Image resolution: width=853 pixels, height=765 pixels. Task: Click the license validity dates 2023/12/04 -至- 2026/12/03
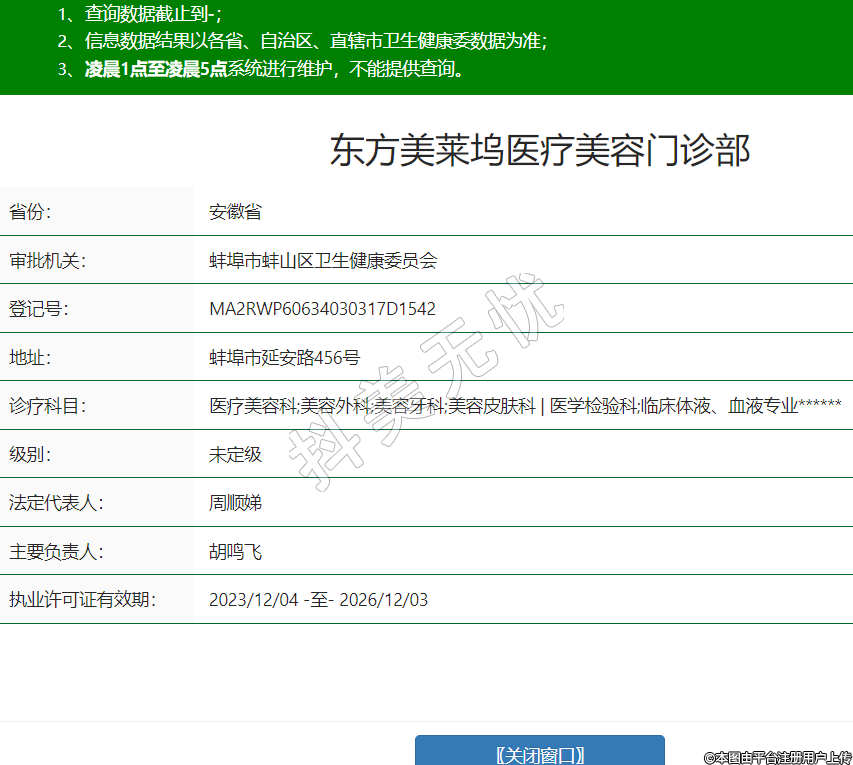point(318,600)
